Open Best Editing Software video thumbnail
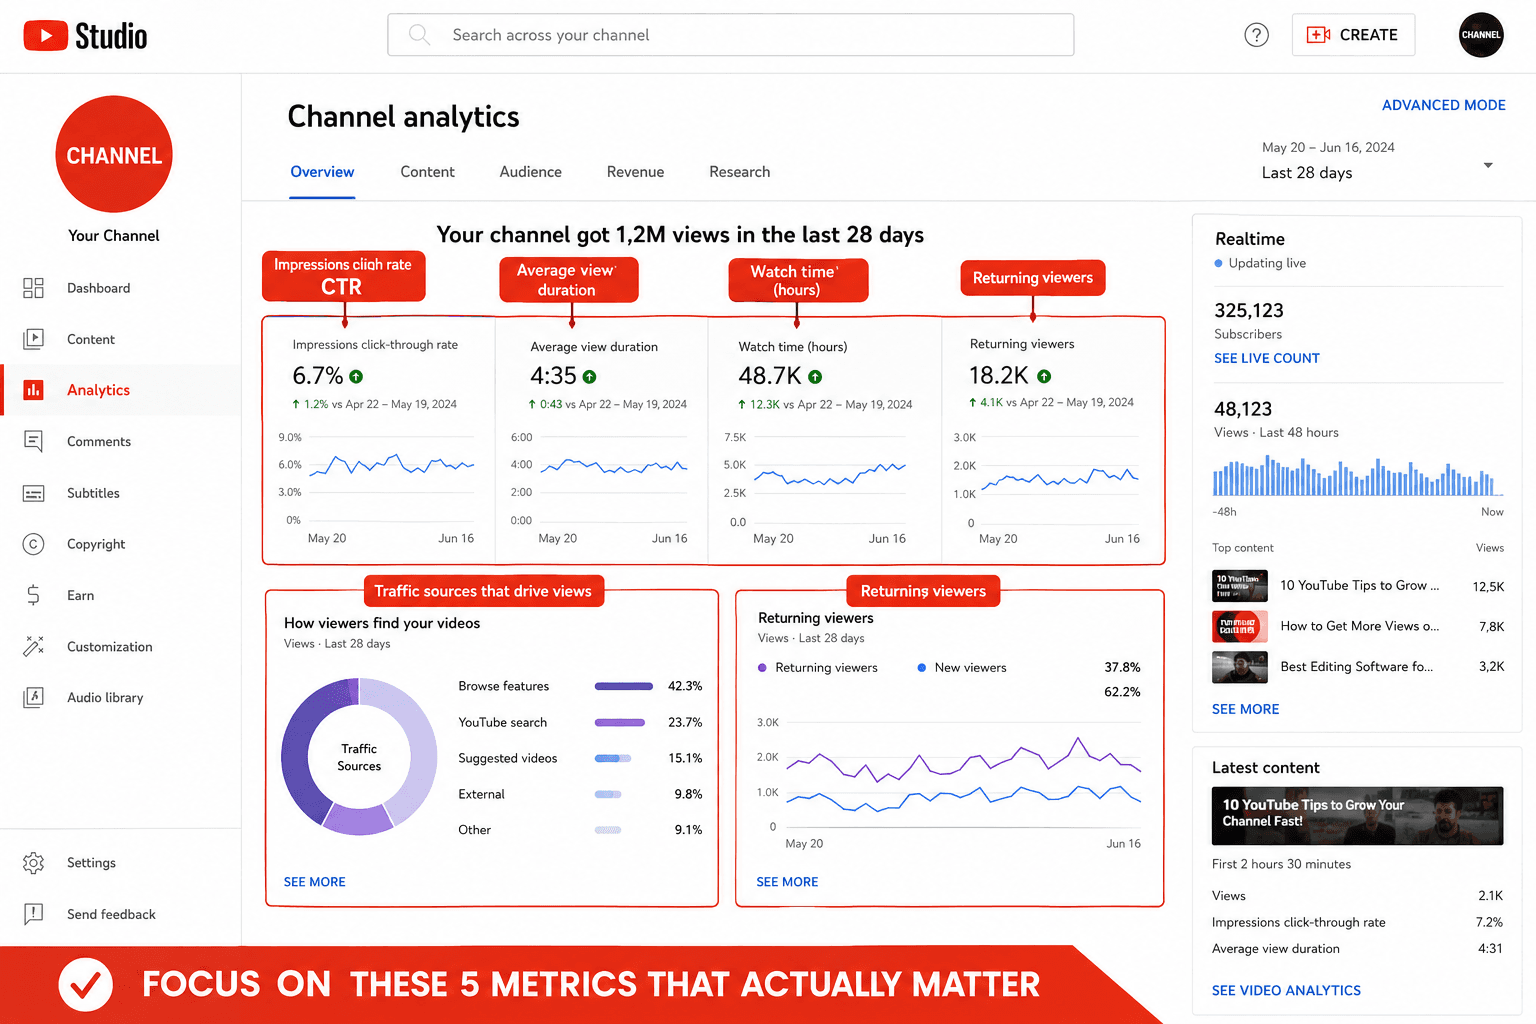Screen dimensions: 1536x1024 (1239, 667)
